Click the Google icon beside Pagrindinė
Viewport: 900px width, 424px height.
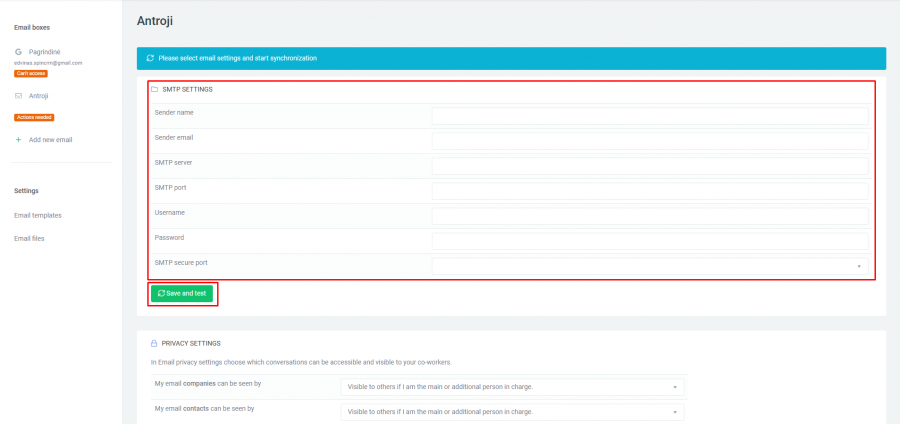(x=18, y=52)
